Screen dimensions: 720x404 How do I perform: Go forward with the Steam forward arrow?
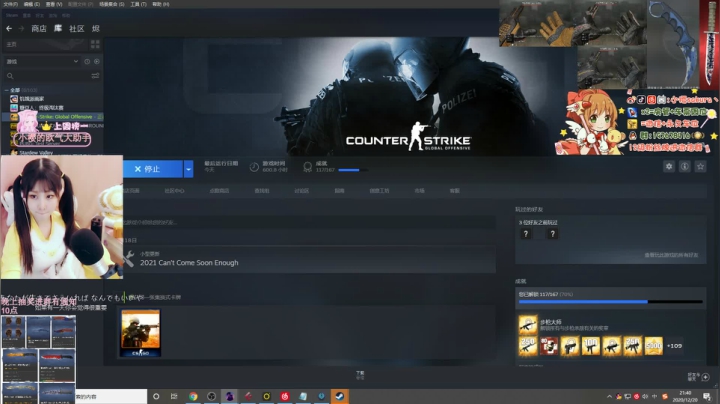pyautogui.click(x=21, y=28)
